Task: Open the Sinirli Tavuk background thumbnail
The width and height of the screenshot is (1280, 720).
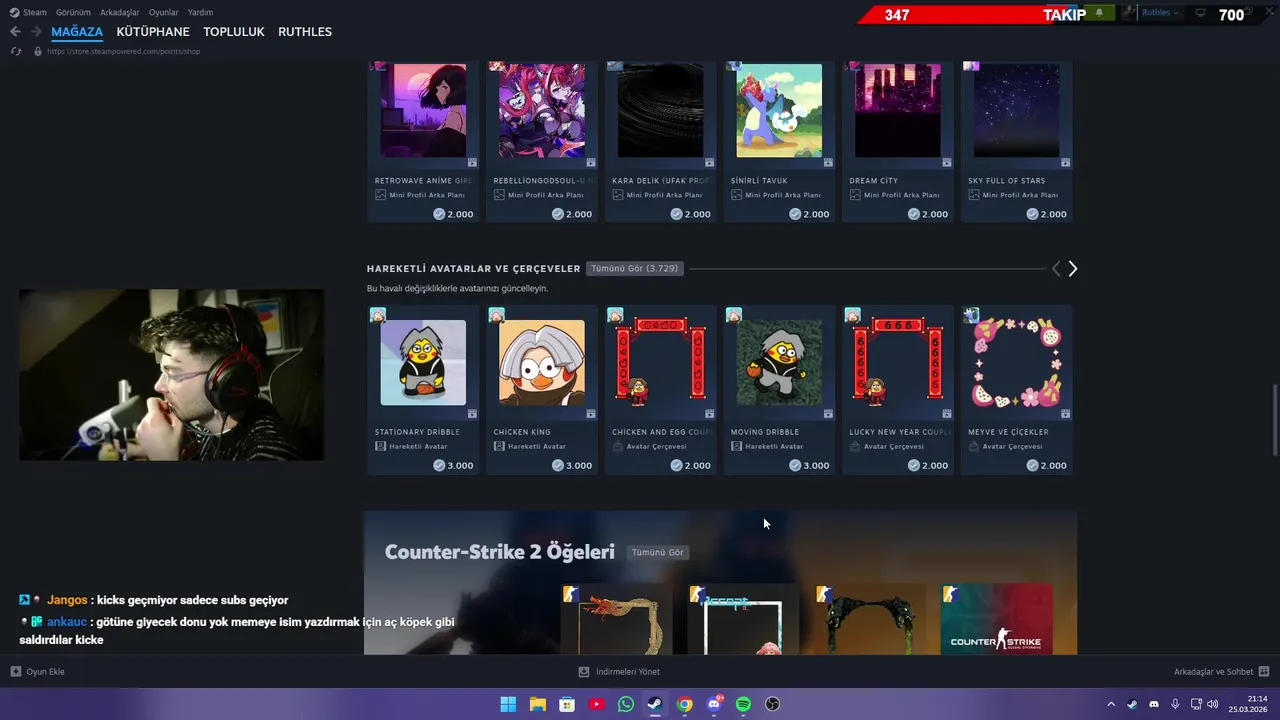Action: click(x=779, y=110)
